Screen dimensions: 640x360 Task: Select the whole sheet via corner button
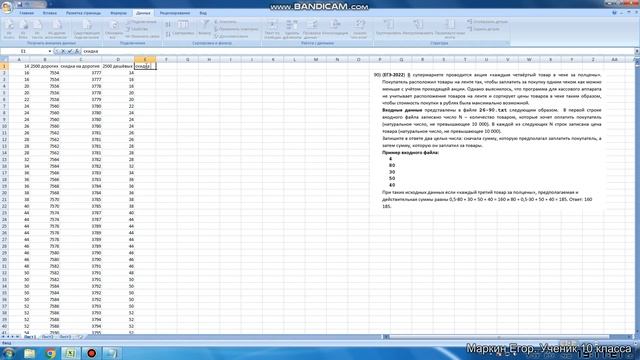pyautogui.click(x=4, y=60)
